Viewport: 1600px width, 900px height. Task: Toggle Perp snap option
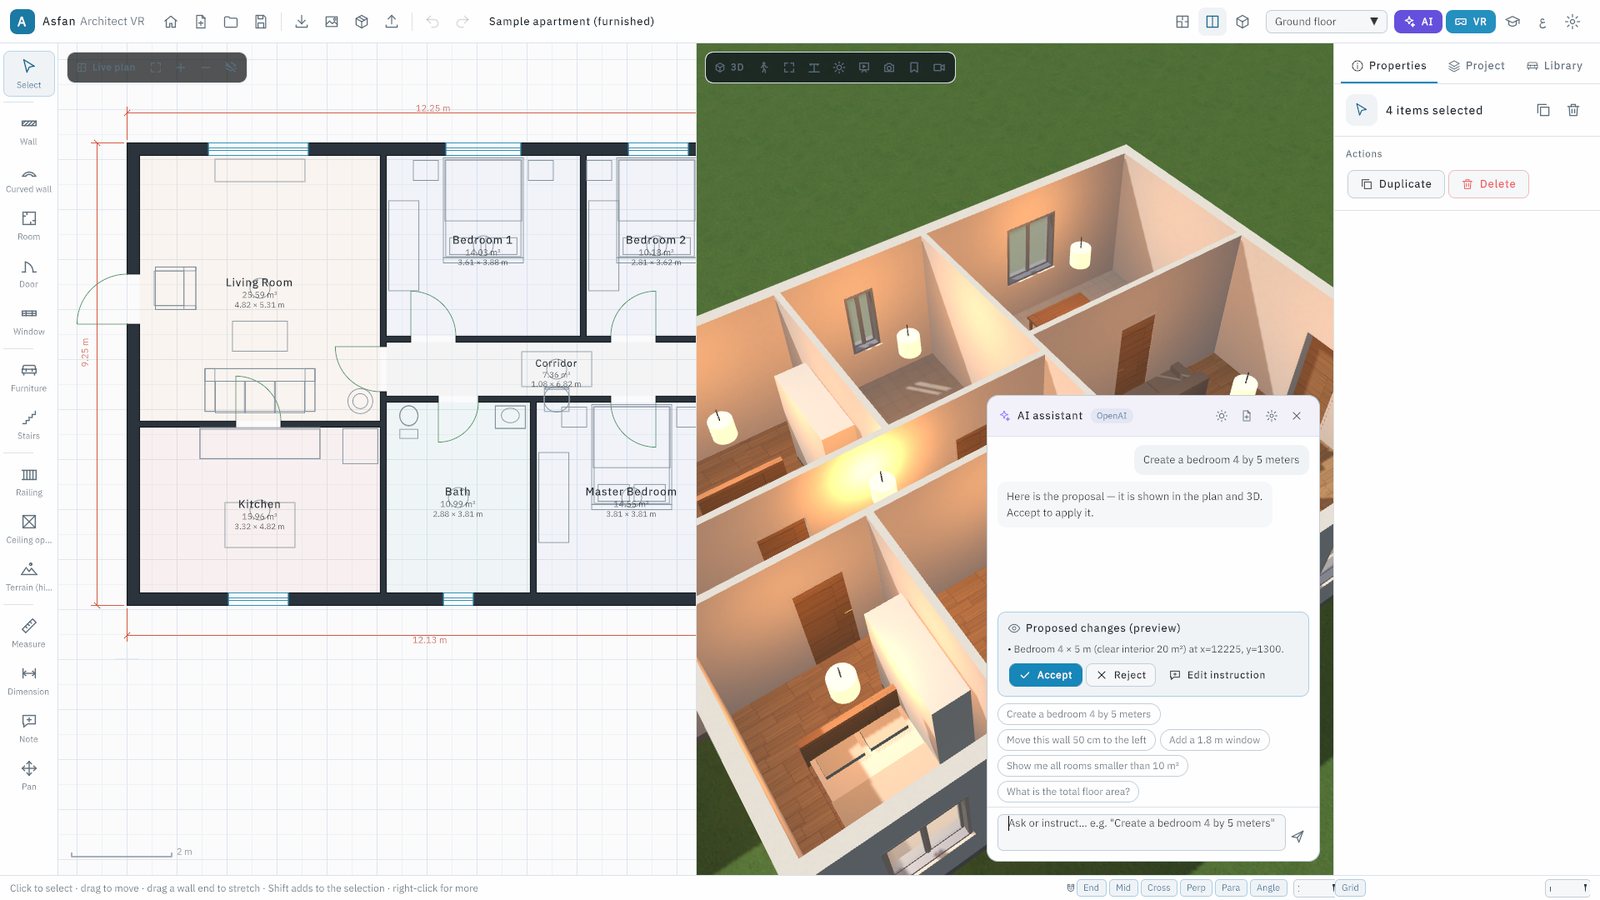click(x=1196, y=888)
